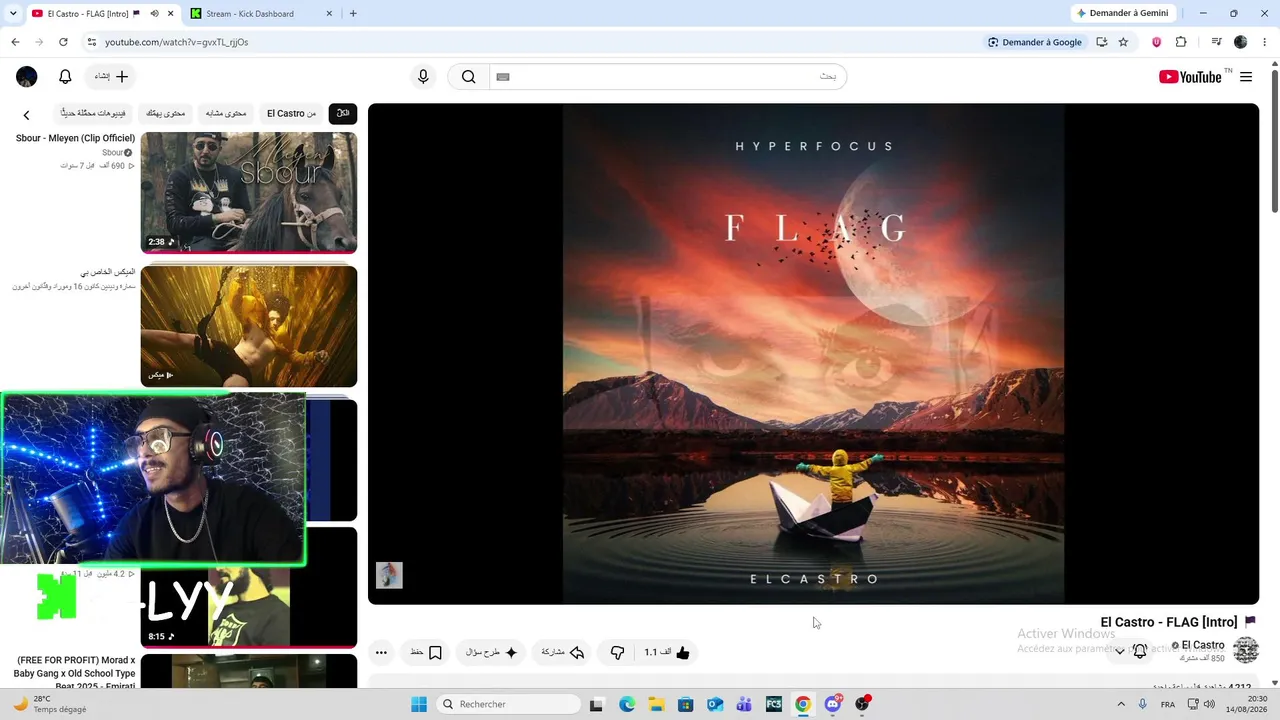Go back to the previous page
Screen dimensions: 1280x720
coord(15,42)
